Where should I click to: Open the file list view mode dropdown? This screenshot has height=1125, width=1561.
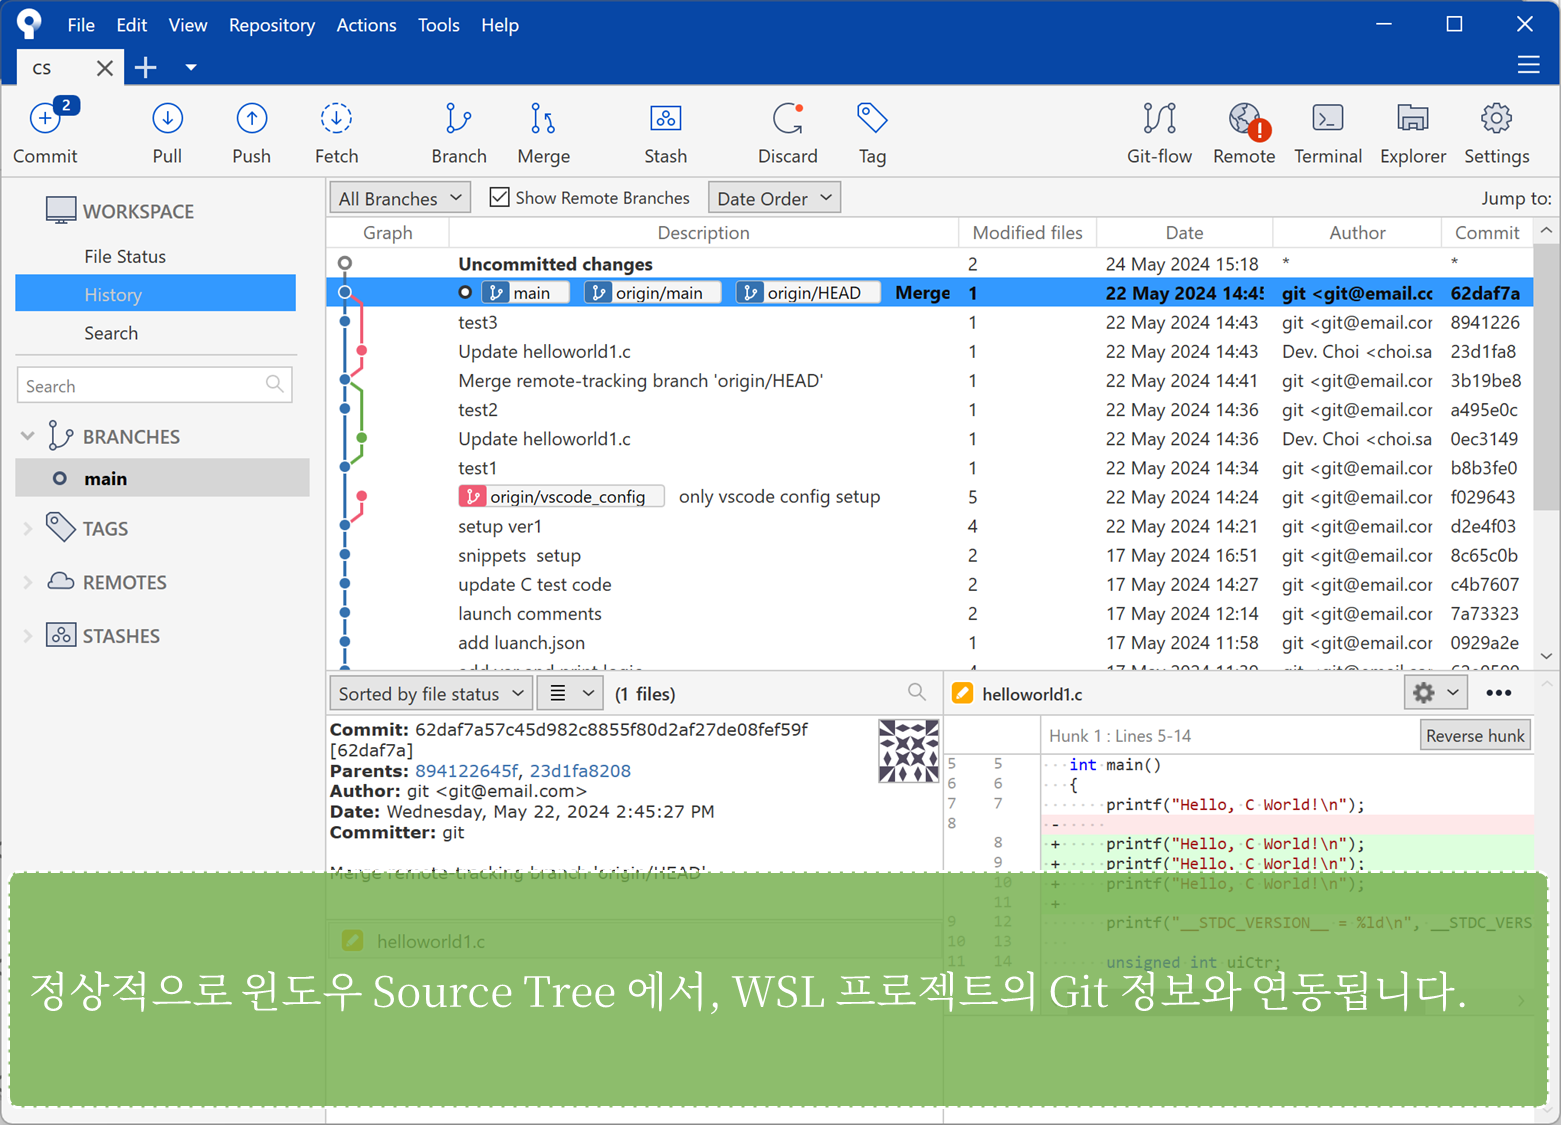coord(571,693)
